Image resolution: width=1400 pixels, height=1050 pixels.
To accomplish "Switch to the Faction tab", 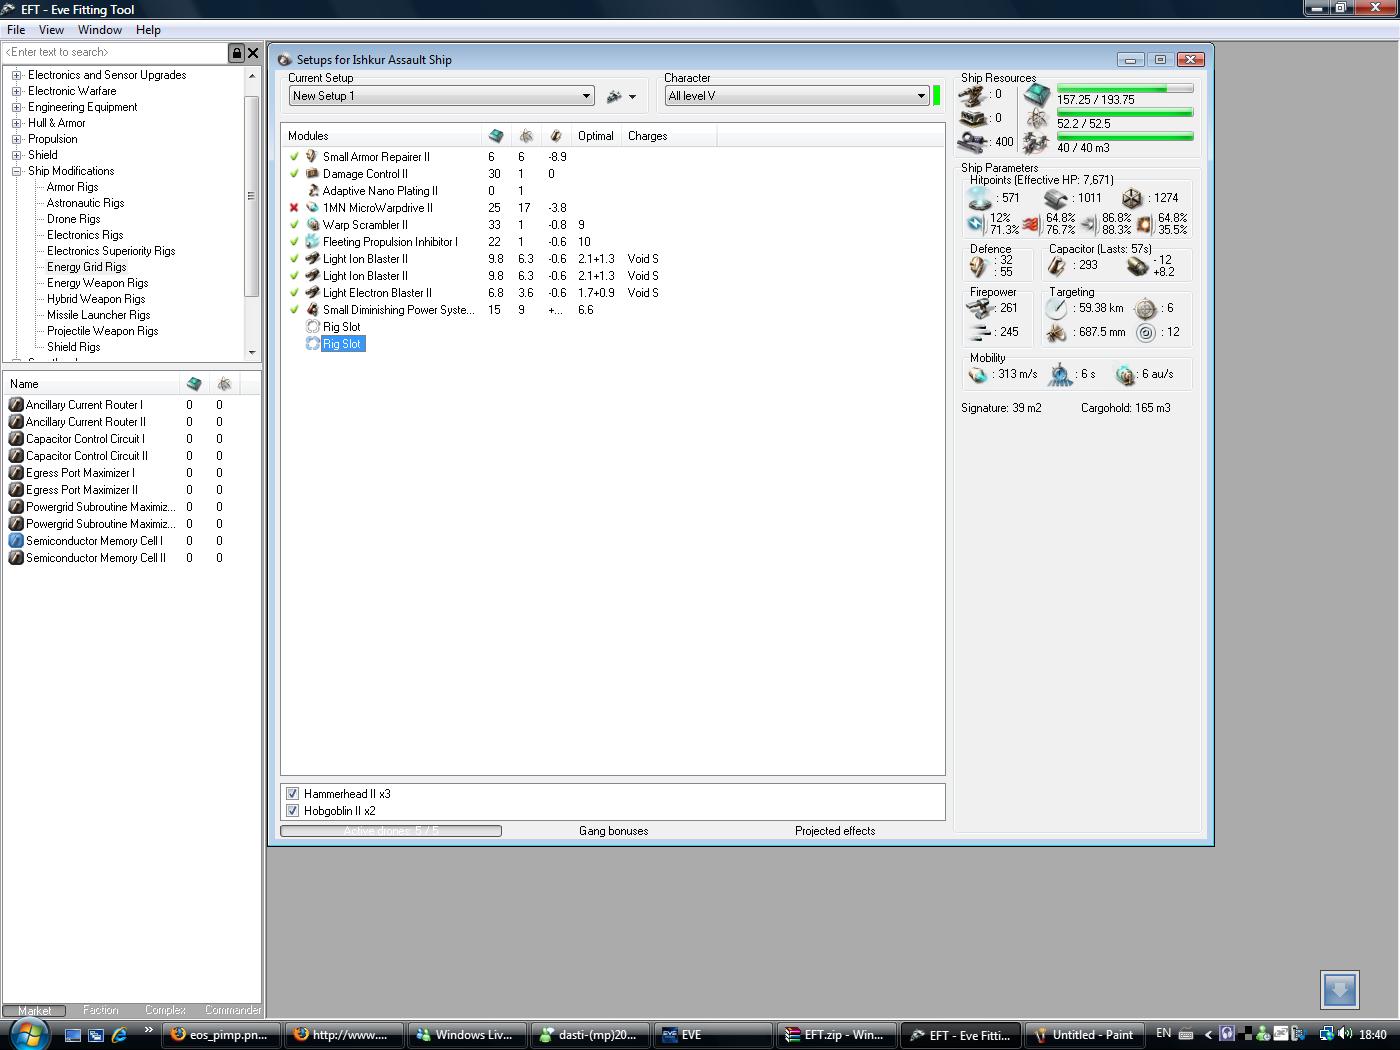I will (100, 1010).
